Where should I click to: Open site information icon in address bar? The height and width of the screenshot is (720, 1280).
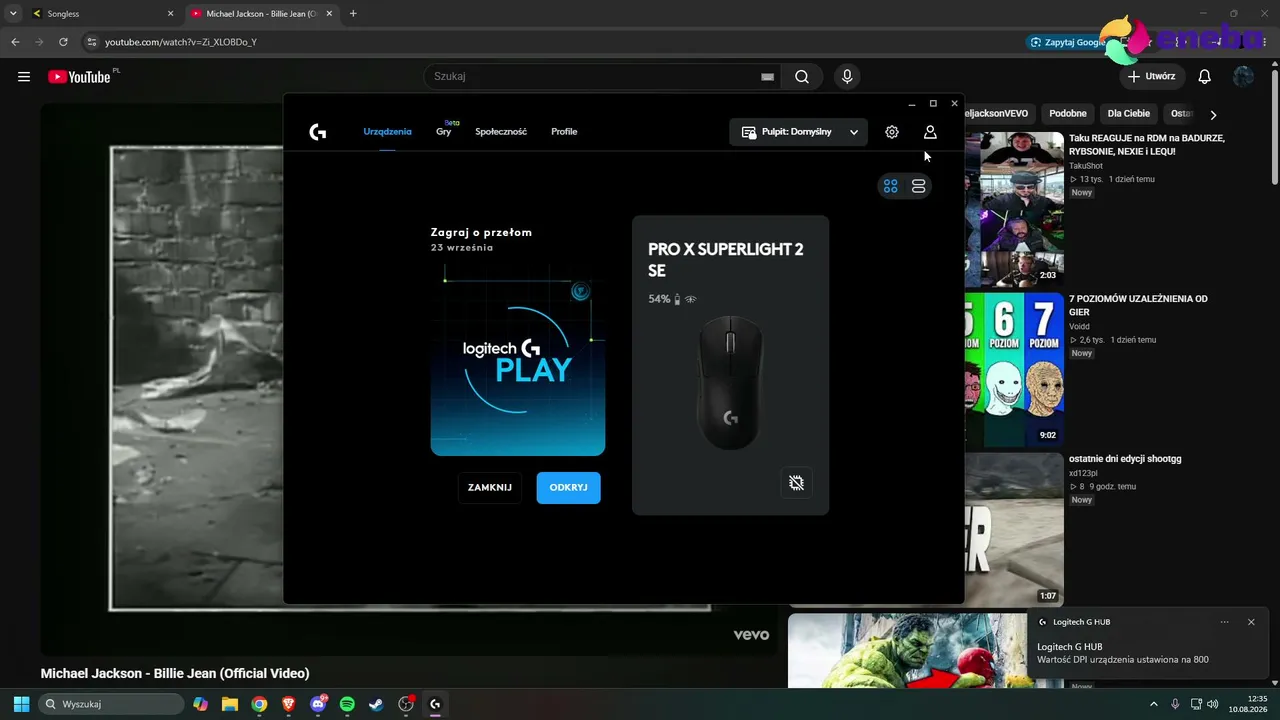coord(92,42)
